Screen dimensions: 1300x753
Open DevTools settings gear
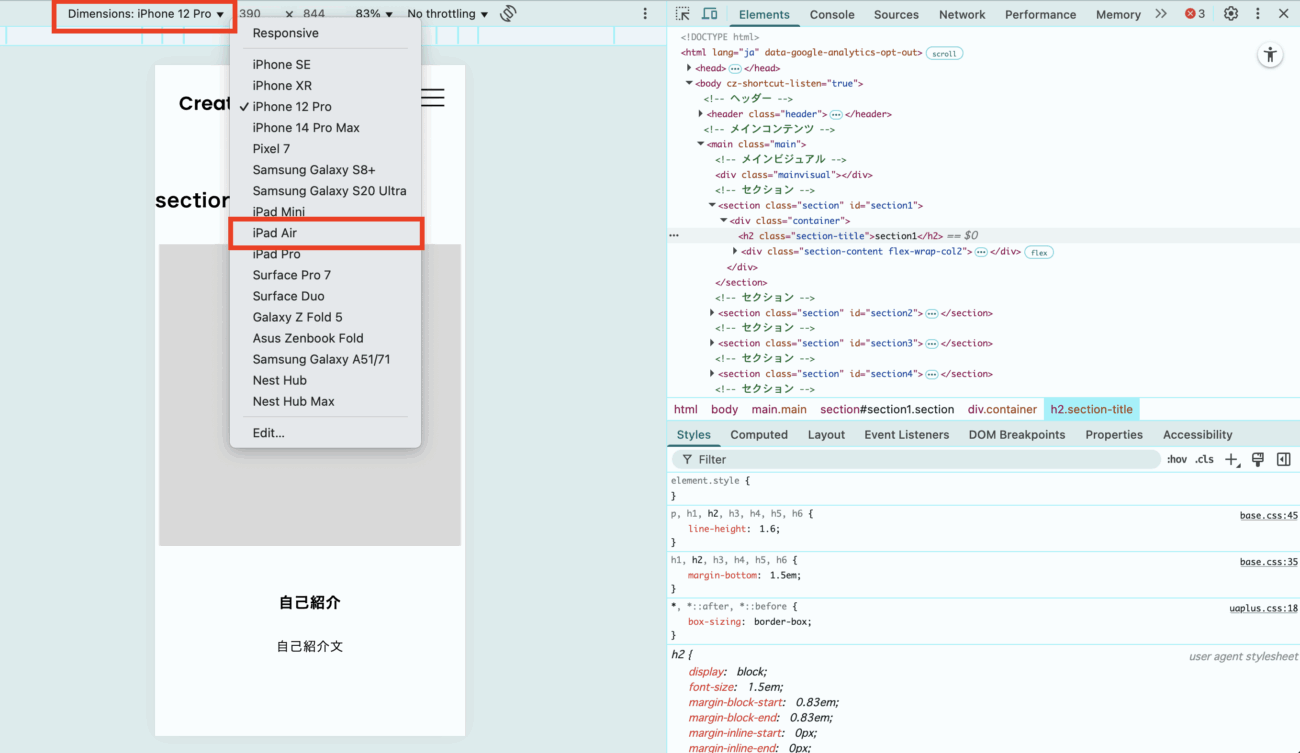pos(1231,14)
